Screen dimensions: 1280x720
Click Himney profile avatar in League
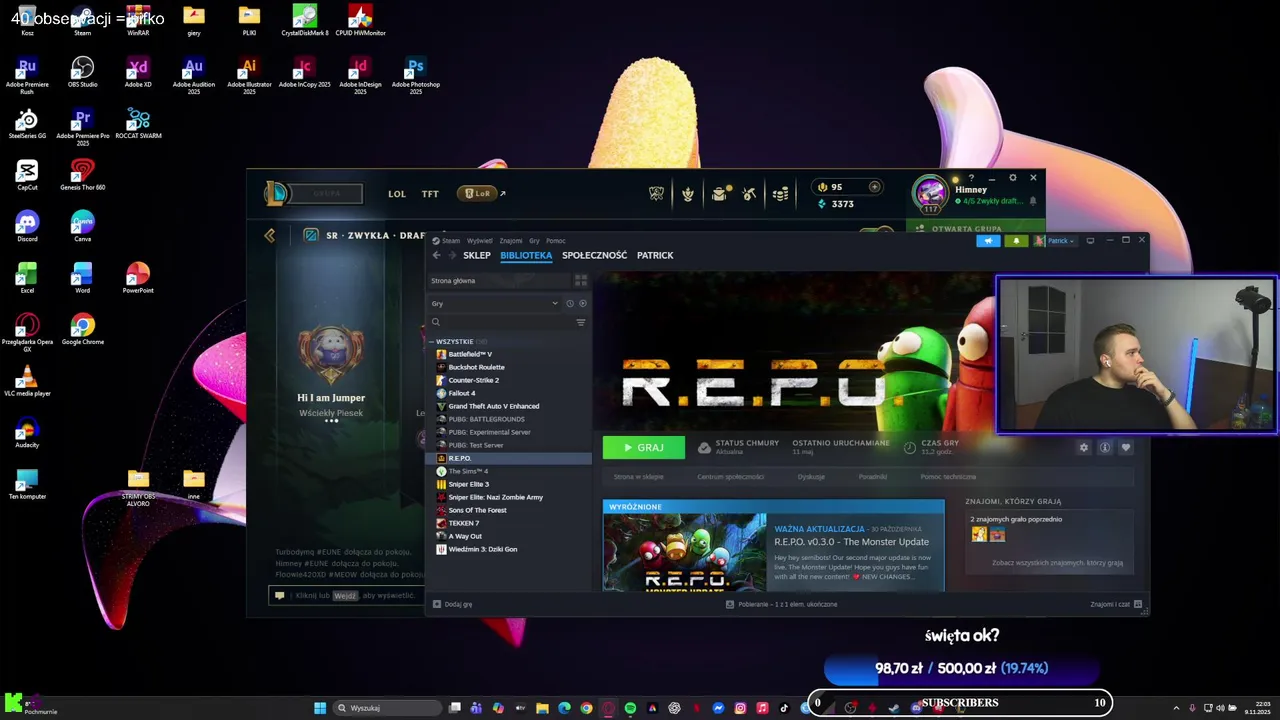(930, 193)
